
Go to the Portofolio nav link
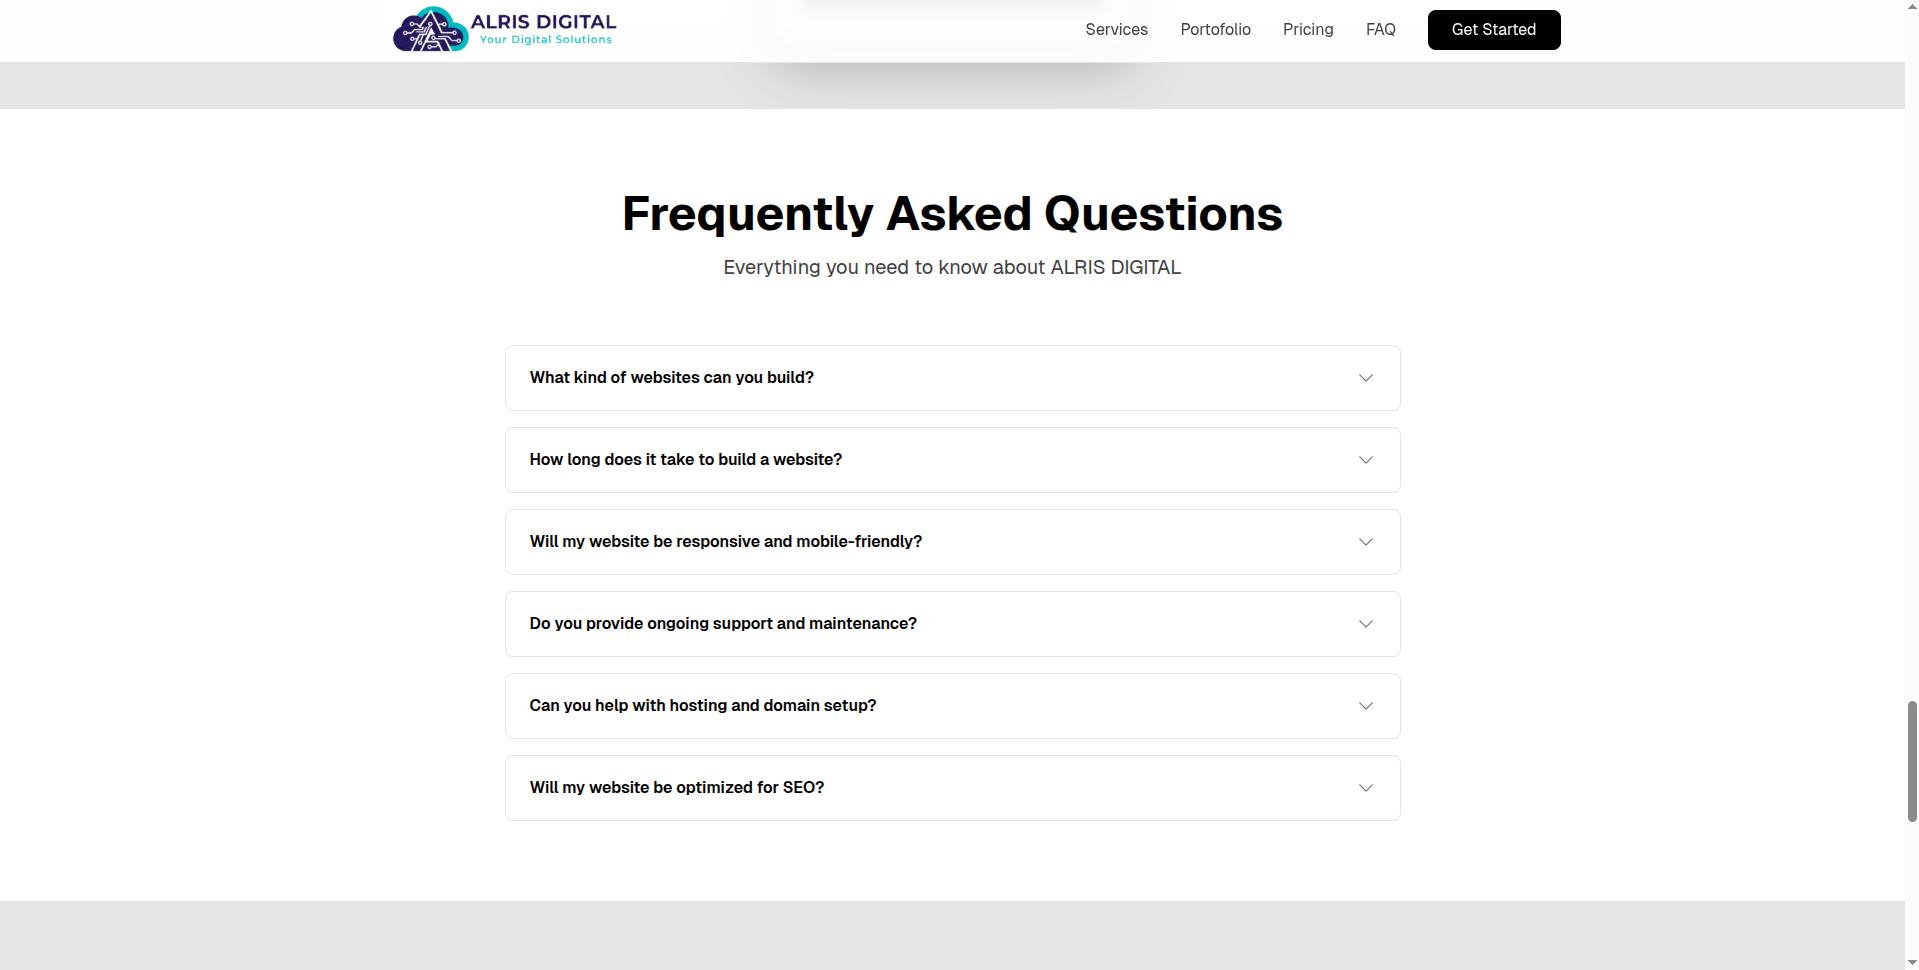point(1215,30)
